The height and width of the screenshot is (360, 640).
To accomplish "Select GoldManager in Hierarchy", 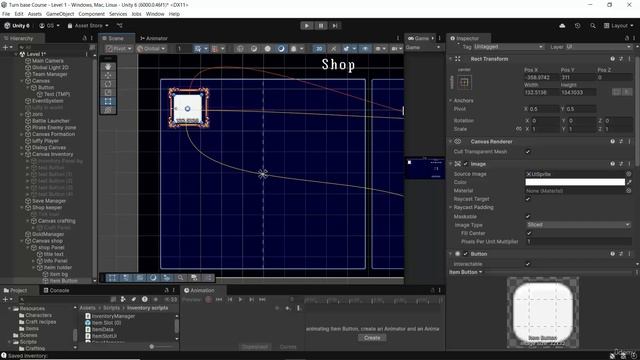I will [x=48, y=234].
